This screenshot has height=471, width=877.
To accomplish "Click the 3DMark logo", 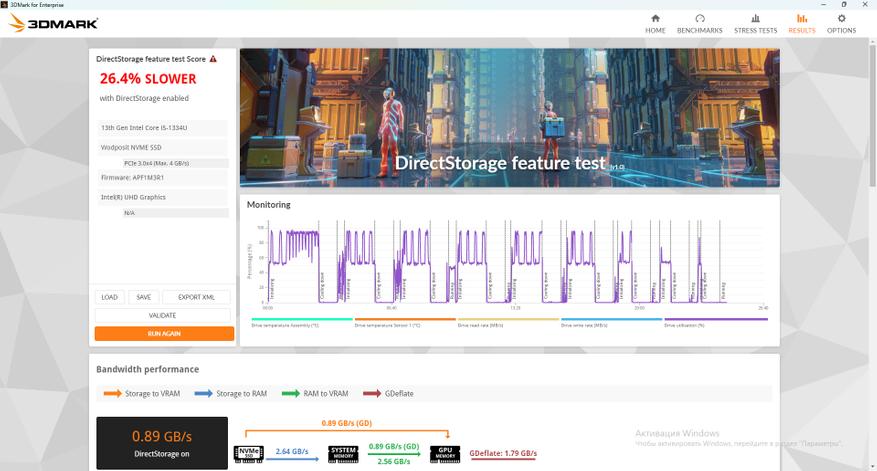I will (54, 23).
